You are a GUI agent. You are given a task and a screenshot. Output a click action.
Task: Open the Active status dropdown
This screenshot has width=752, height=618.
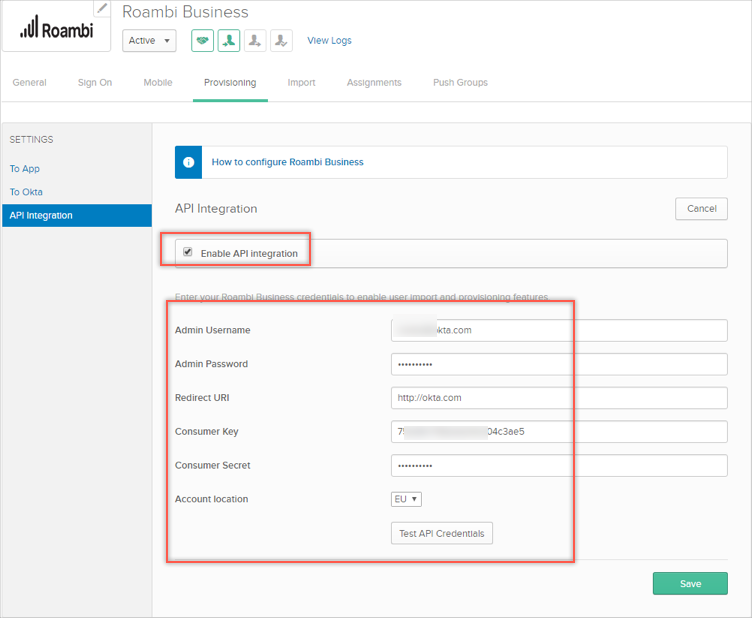point(149,41)
